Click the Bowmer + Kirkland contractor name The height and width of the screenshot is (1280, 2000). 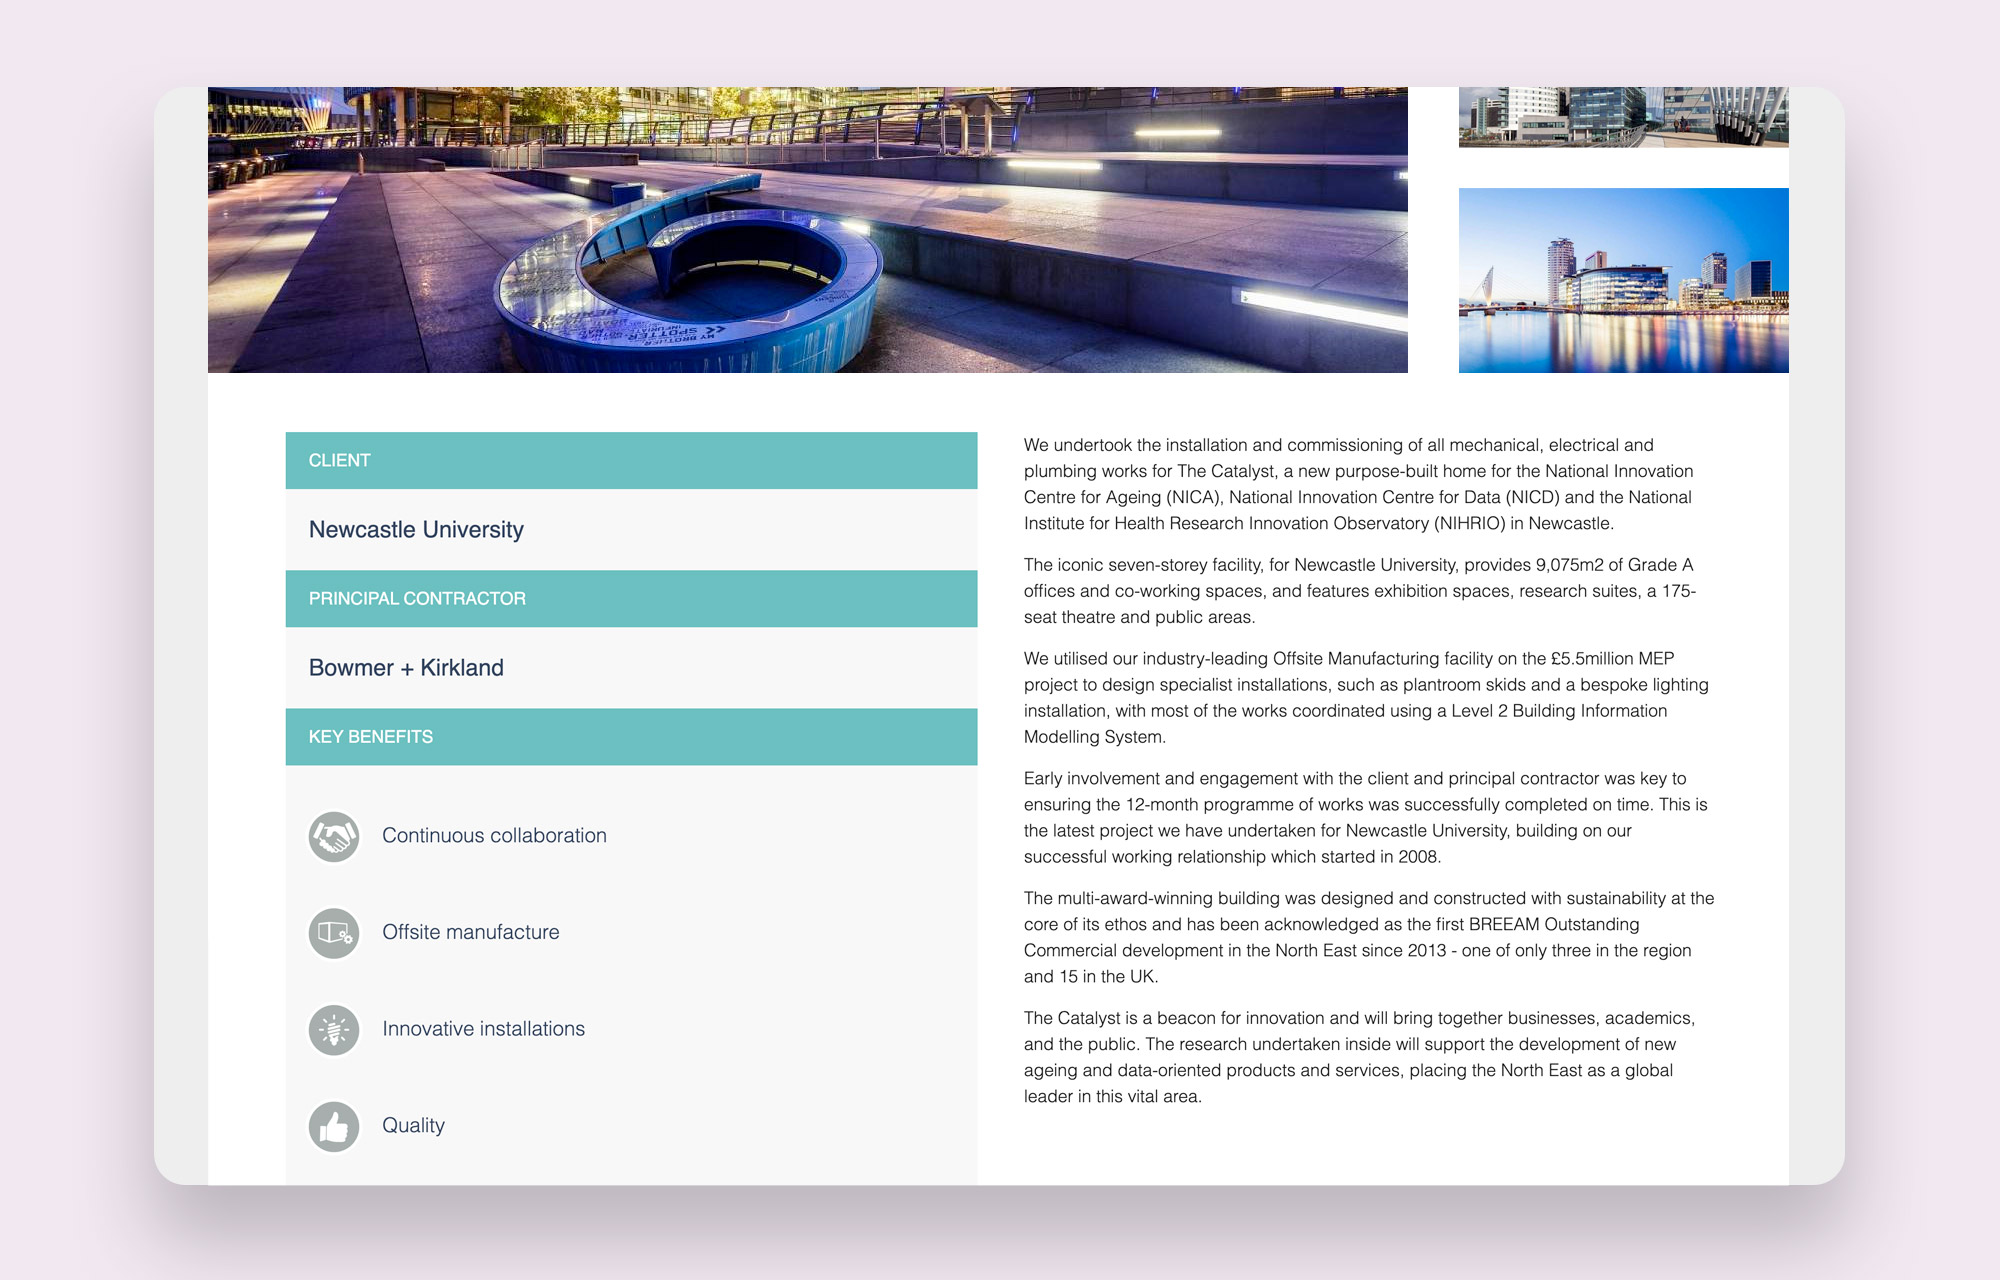coord(406,668)
